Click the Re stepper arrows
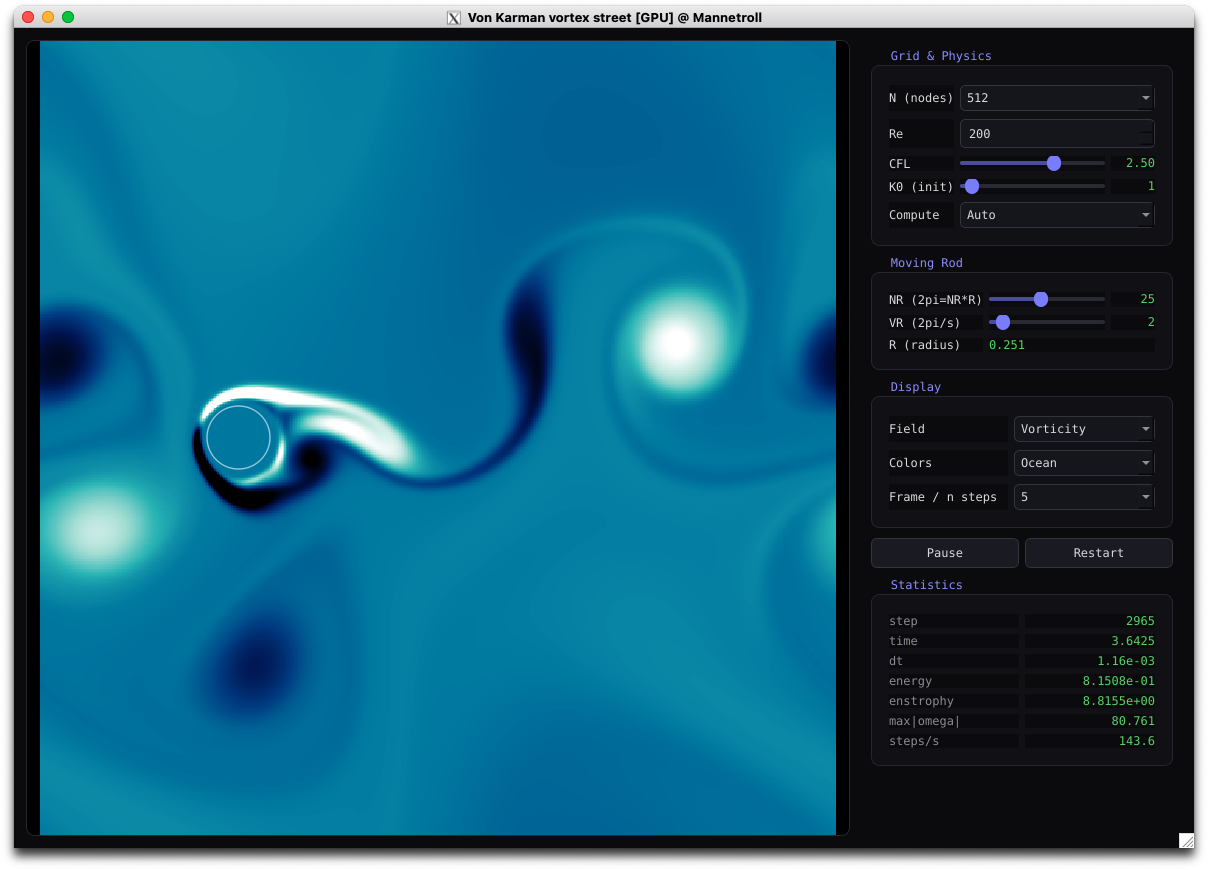This screenshot has width=1208, height=870. pos(1147,134)
